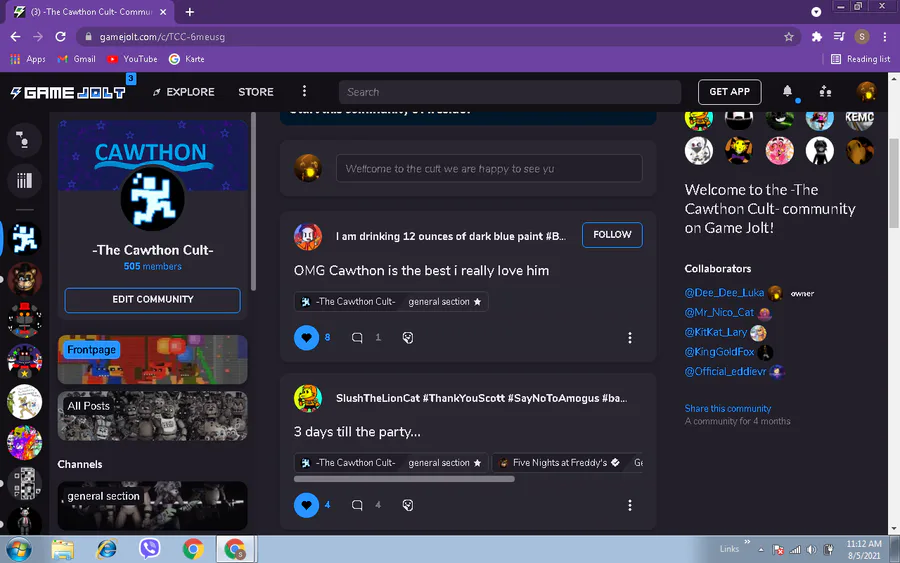Click the Five Nights at Freddy's community tag
900x563 pixels.
point(559,463)
